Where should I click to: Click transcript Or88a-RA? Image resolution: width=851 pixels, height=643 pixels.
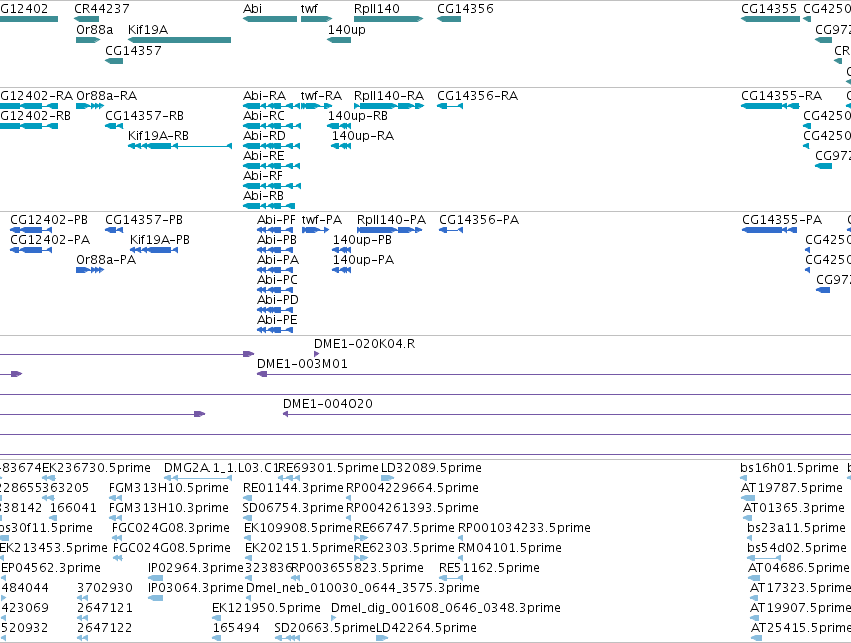click(x=107, y=96)
